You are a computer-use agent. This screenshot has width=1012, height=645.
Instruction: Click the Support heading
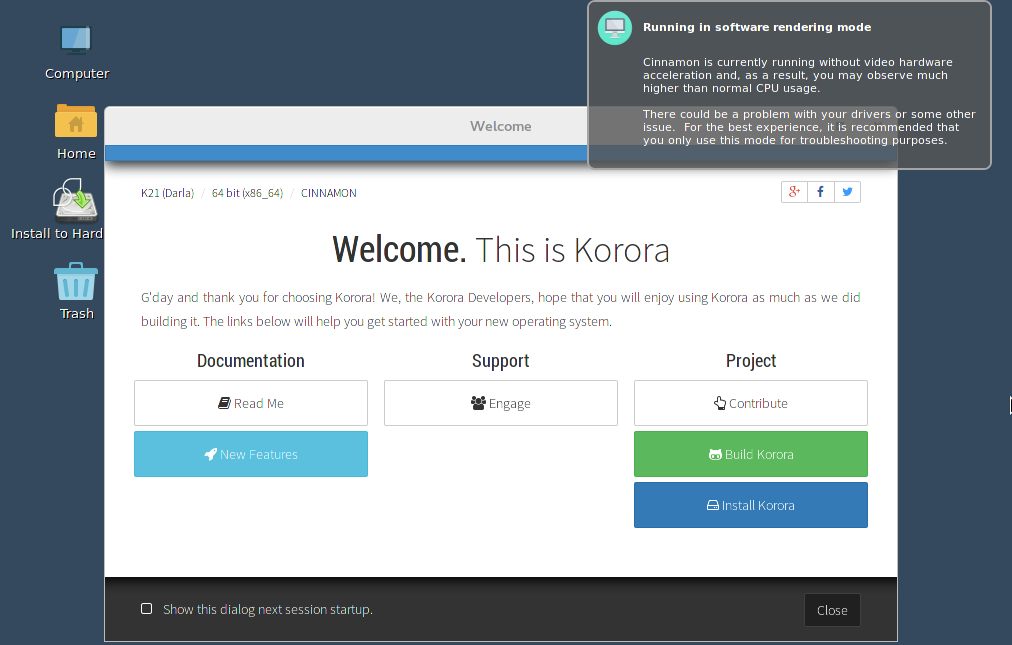coord(500,360)
